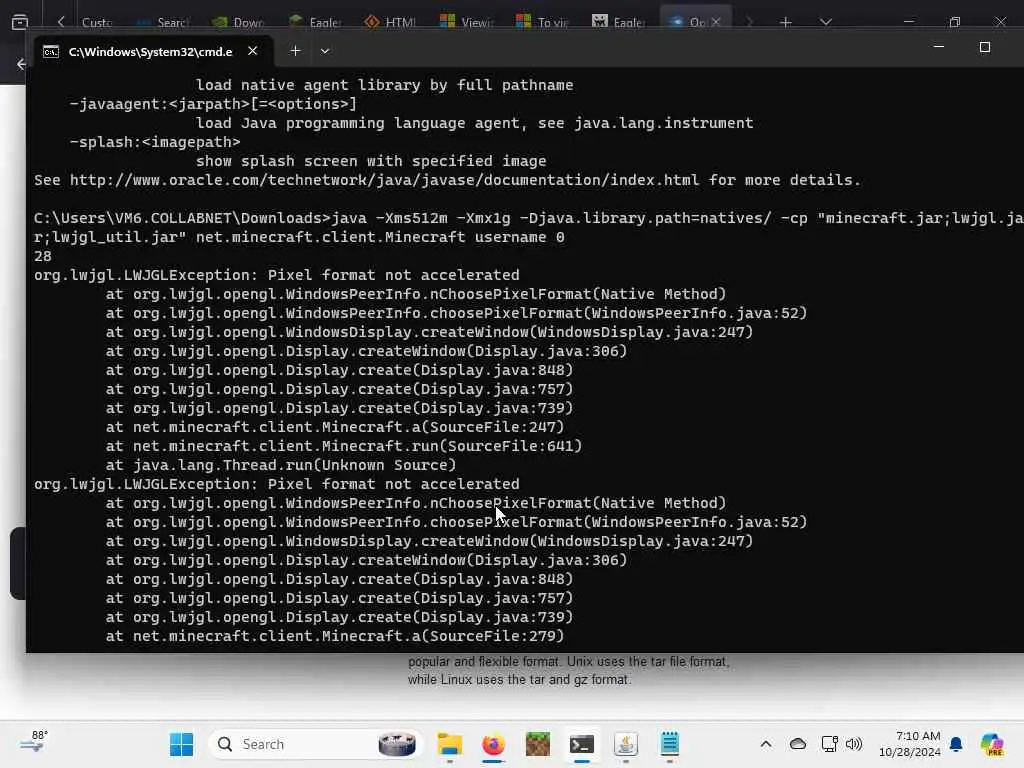Go back in the browser window
The image size is (1024, 768).
(22, 64)
